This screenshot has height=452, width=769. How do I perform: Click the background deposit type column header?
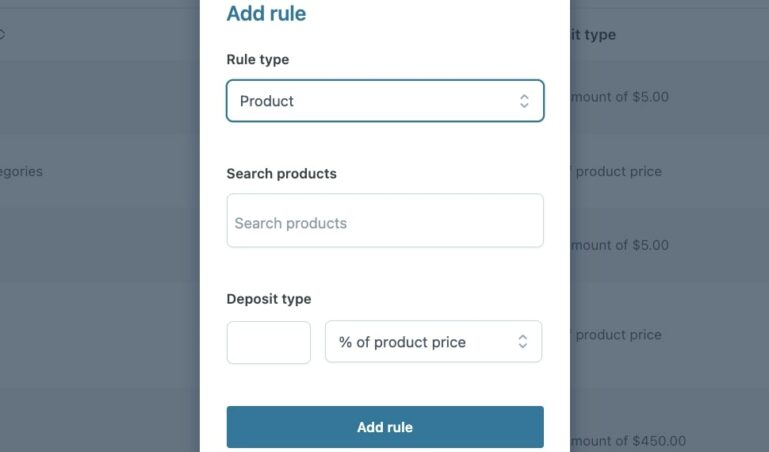pos(593,35)
